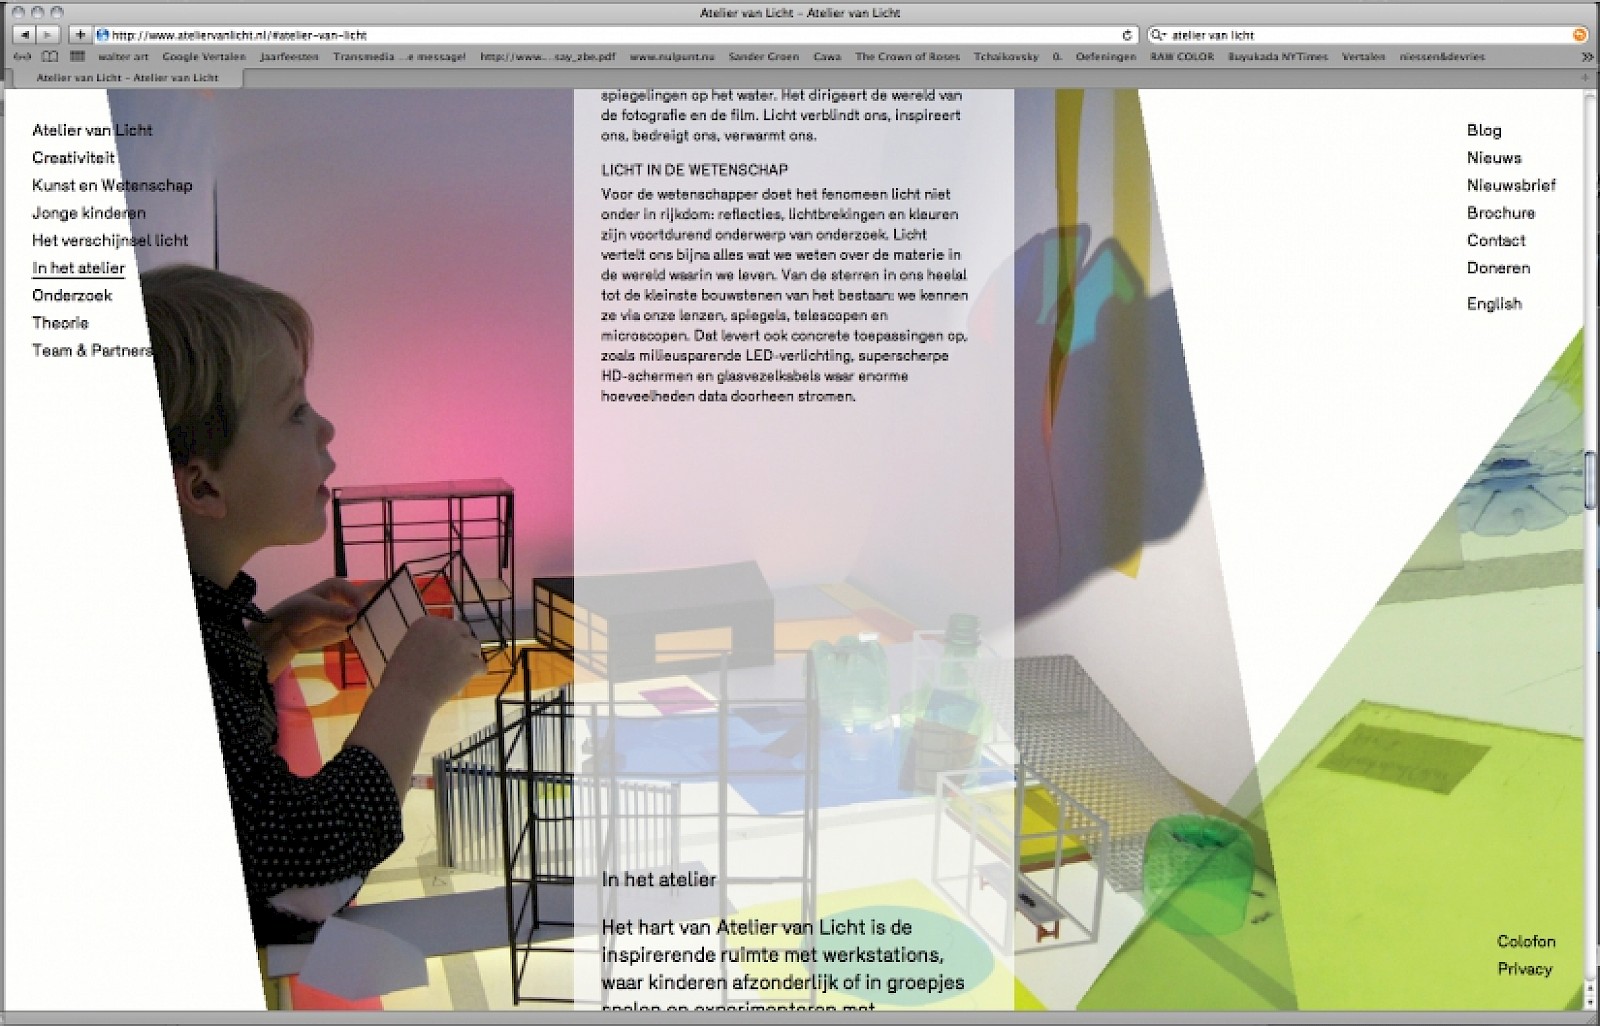1600x1026 pixels.
Task: Open the 'Vertalen' bookmark
Action: tap(1363, 57)
